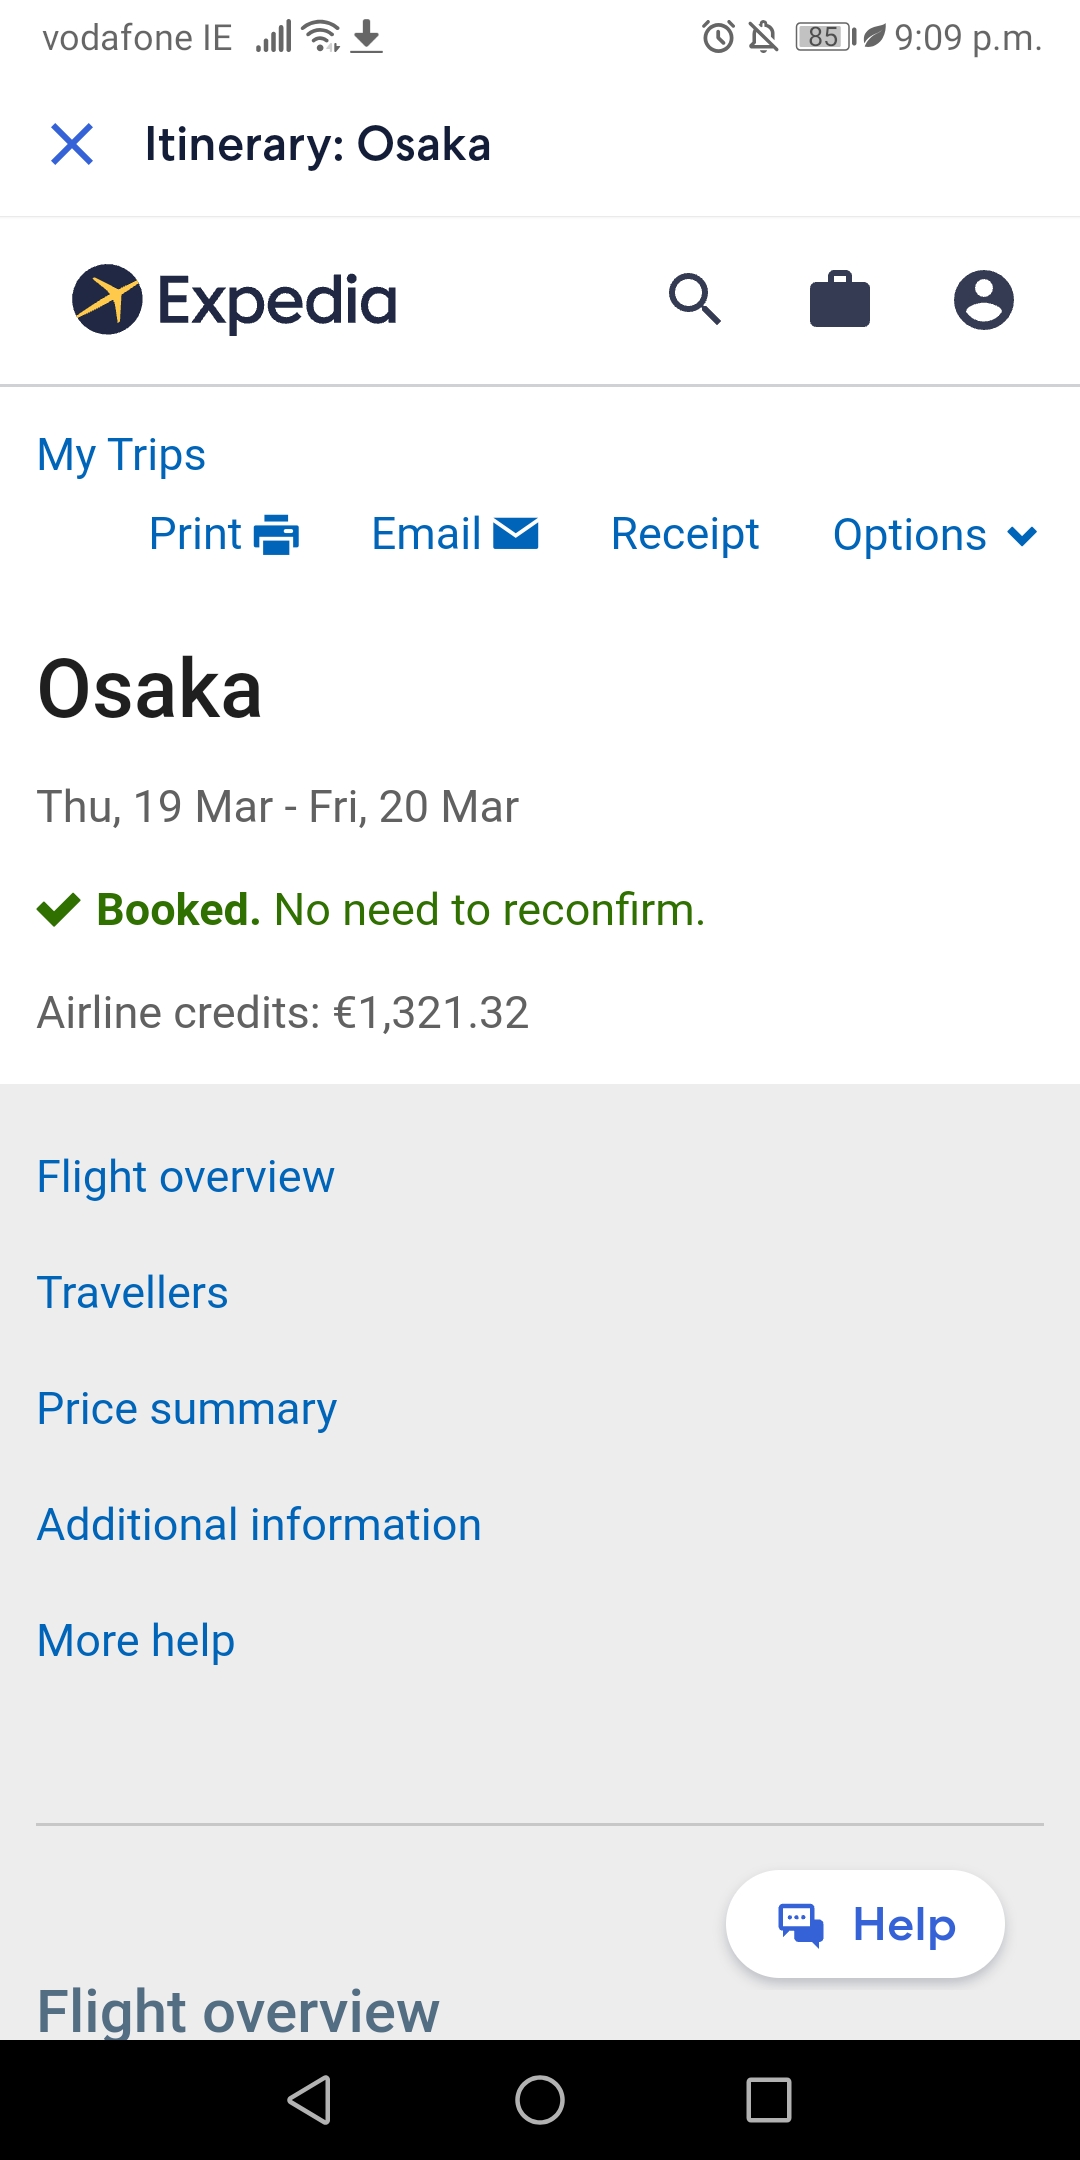Open search via magnifying glass icon
The width and height of the screenshot is (1080, 2160).
pyautogui.click(x=695, y=299)
